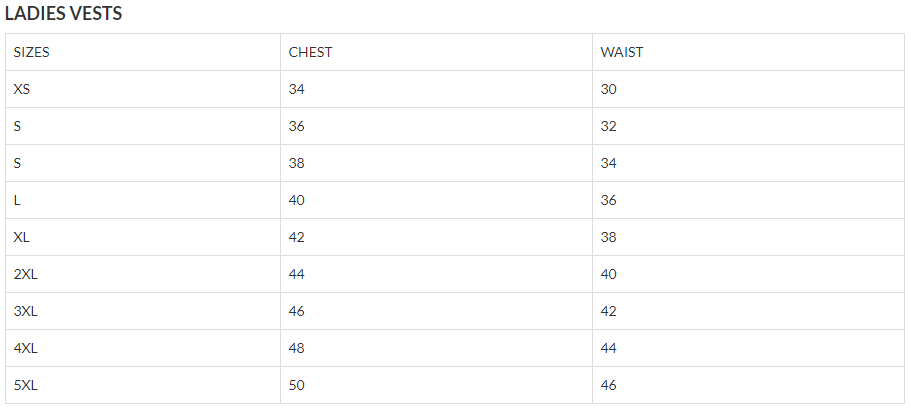This screenshot has width=911, height=413.
Task: Select the 4XL size cell
Action: (x=26, y=348)
